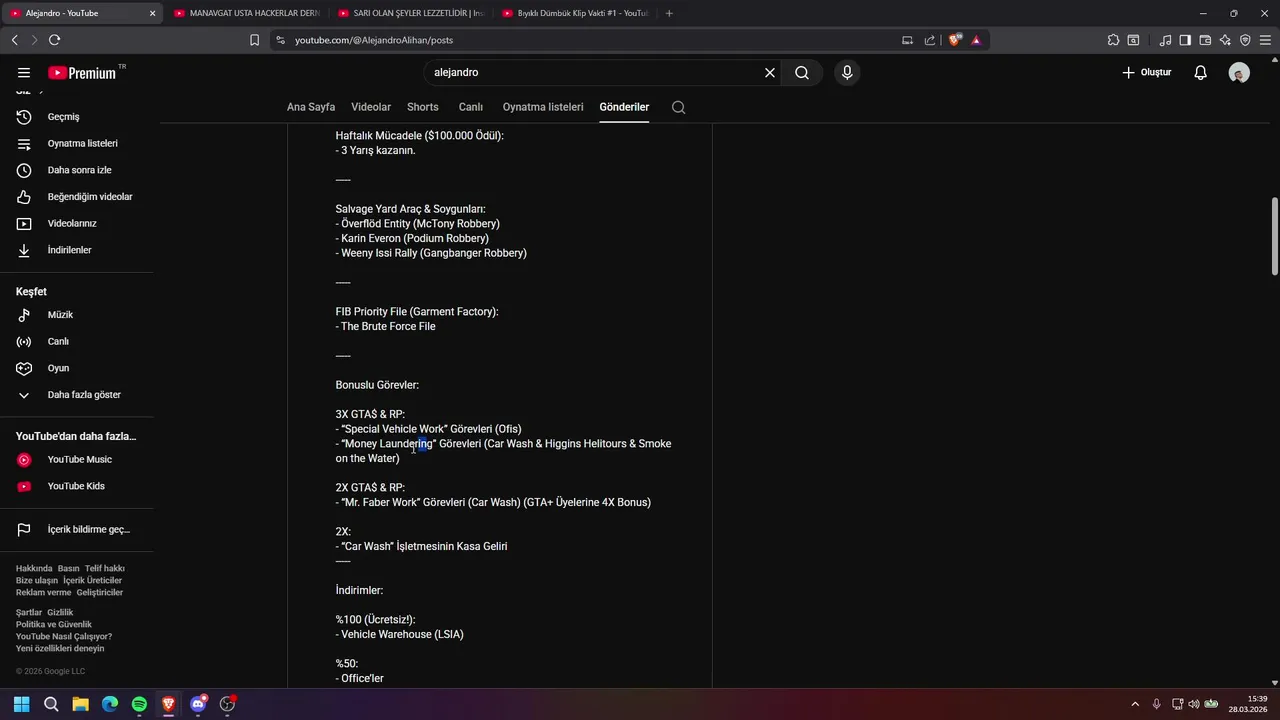
Task: Switch to the Videolar tab
Action: (x=371, y=107)
